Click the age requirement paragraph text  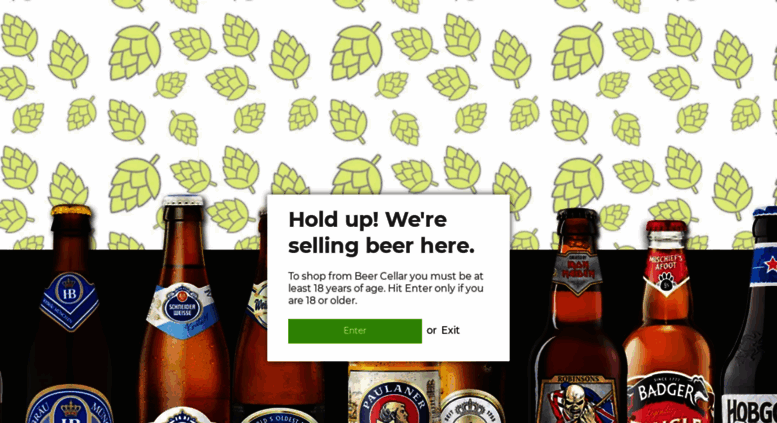point(386,288)
